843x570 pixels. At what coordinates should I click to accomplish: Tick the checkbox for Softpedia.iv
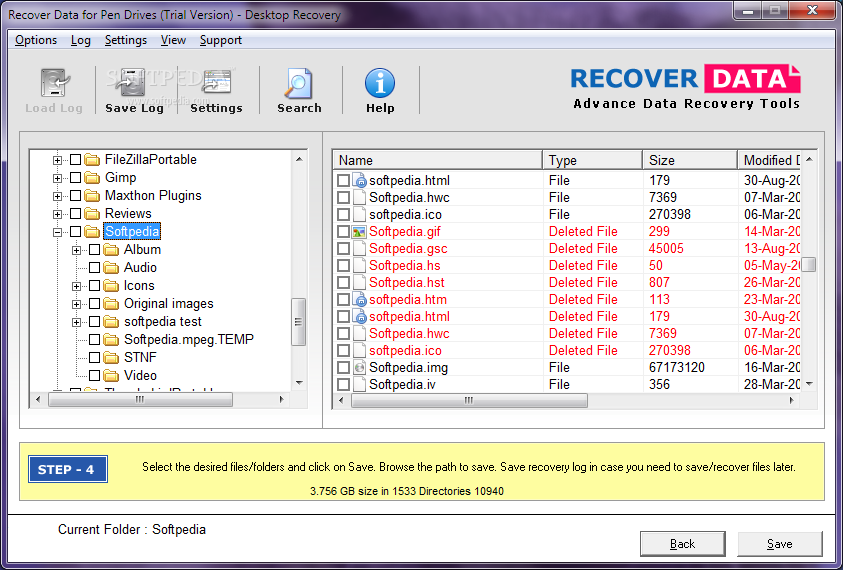pyautogui.click(x=343, y=384)
